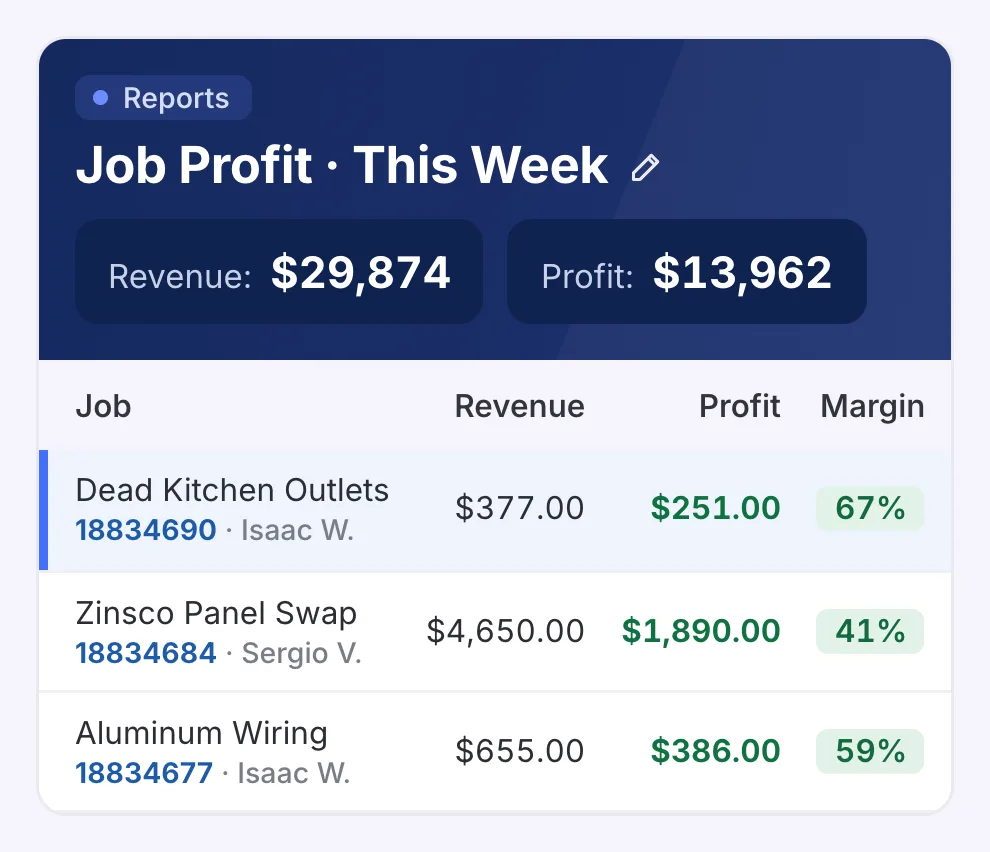Click the Profit $13,962 summary card
This screenshot has width=990, height=852.
687,272
